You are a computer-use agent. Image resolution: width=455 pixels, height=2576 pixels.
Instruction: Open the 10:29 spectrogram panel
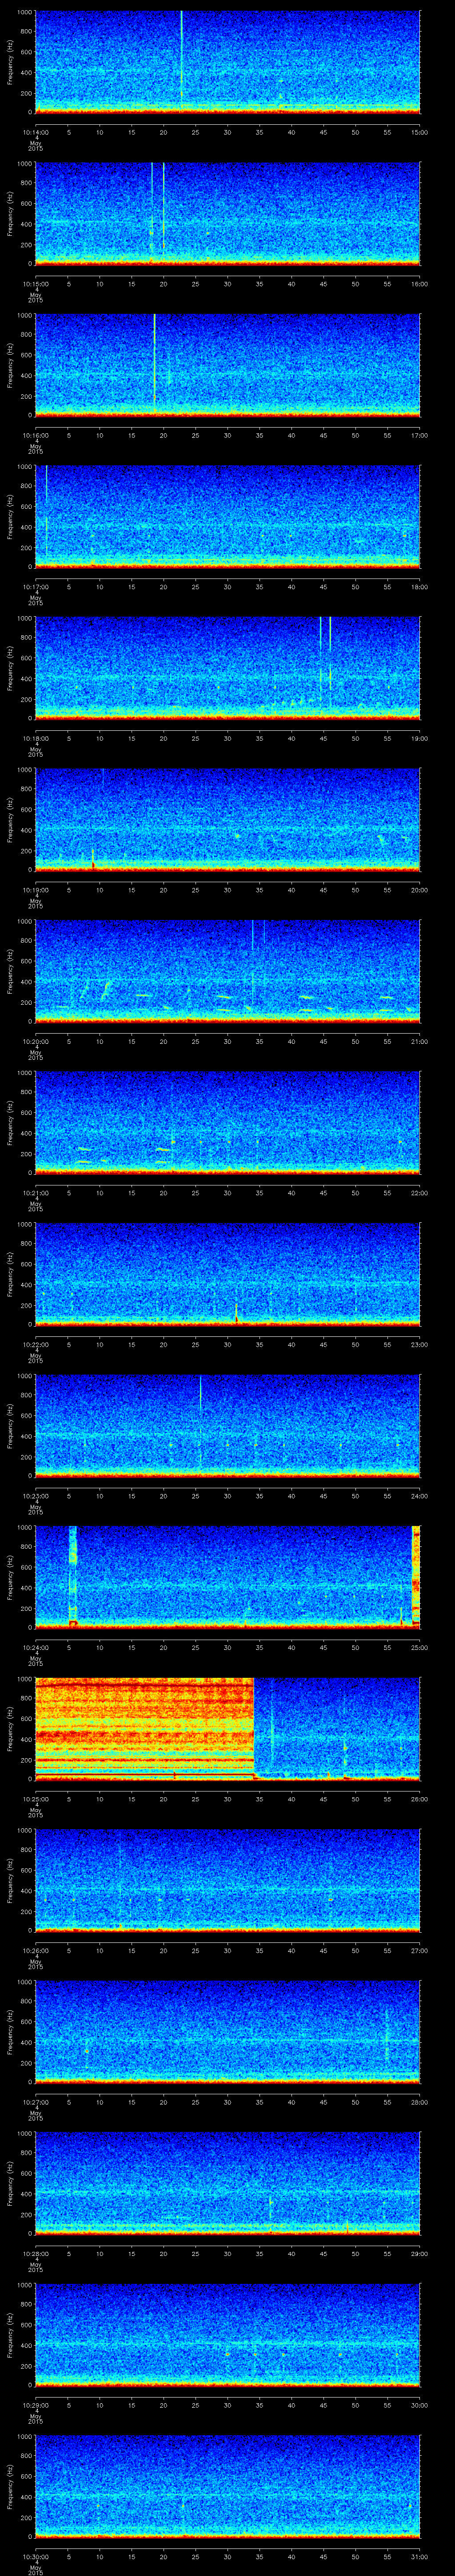tap(227, 2334)
